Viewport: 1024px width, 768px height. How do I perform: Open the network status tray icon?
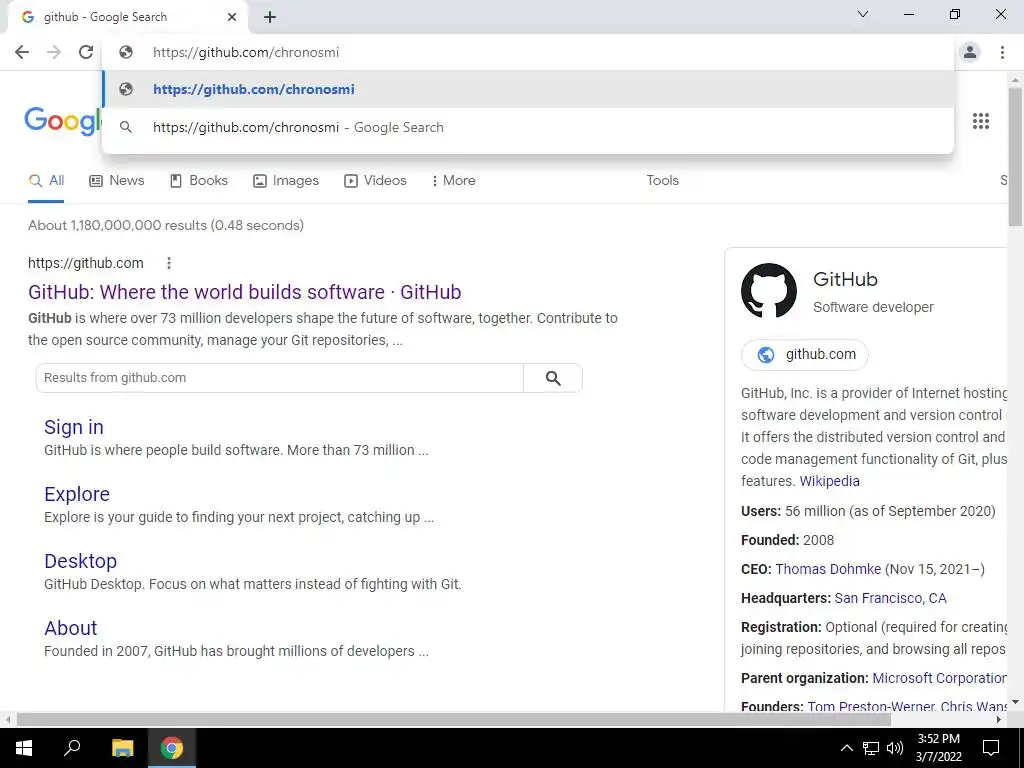[871, 748]
